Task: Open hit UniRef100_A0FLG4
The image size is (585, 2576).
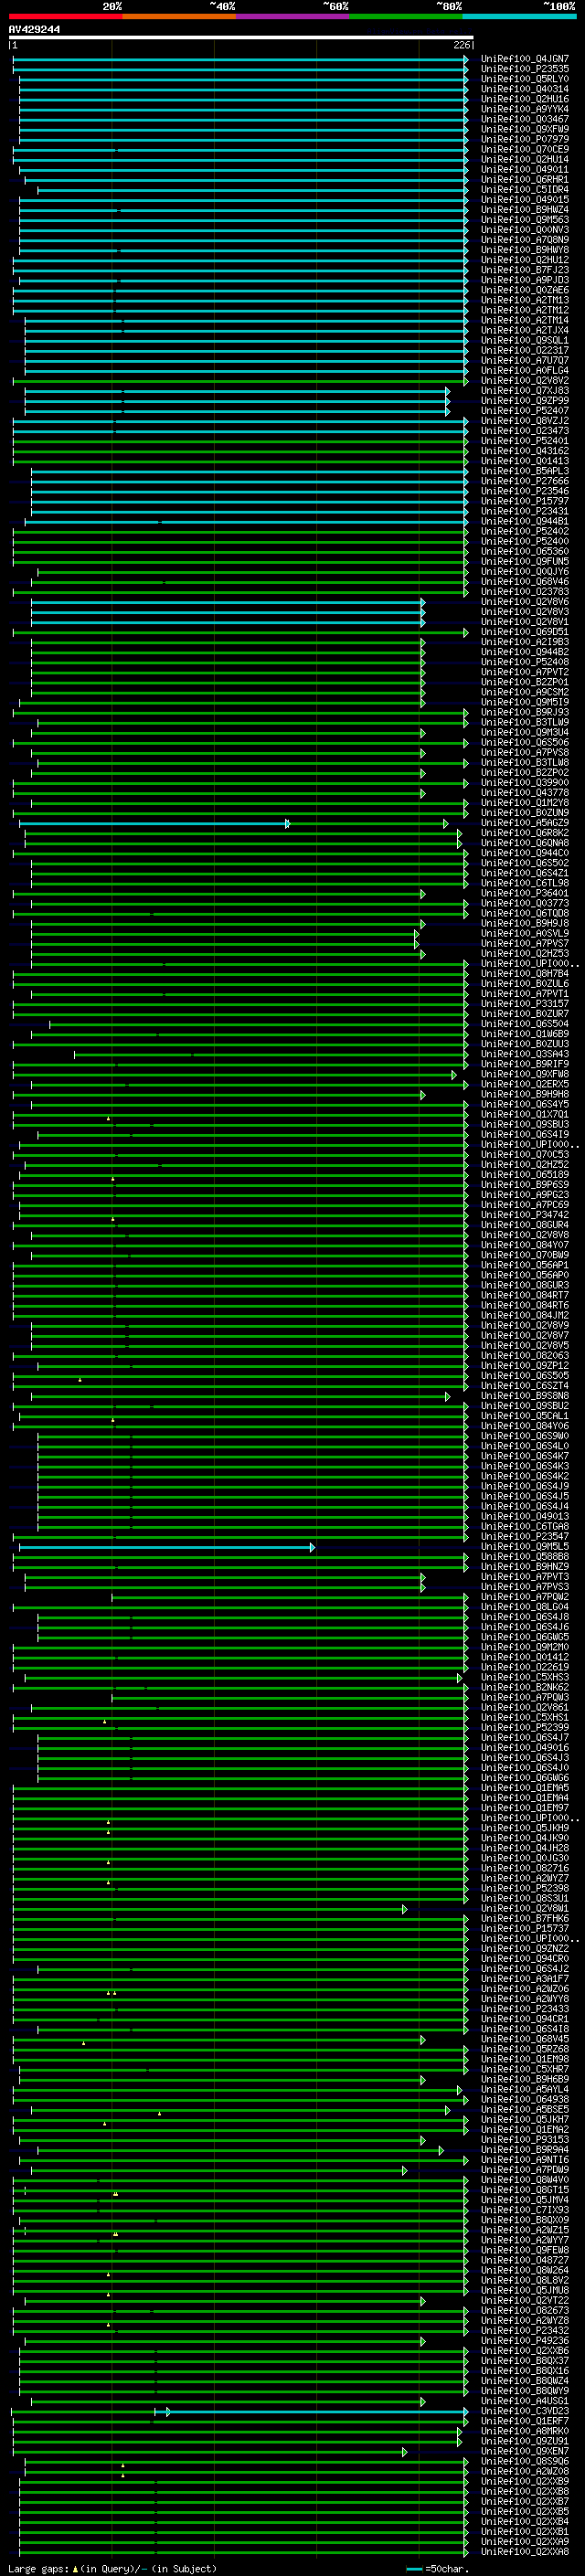Action: [525, 371]
